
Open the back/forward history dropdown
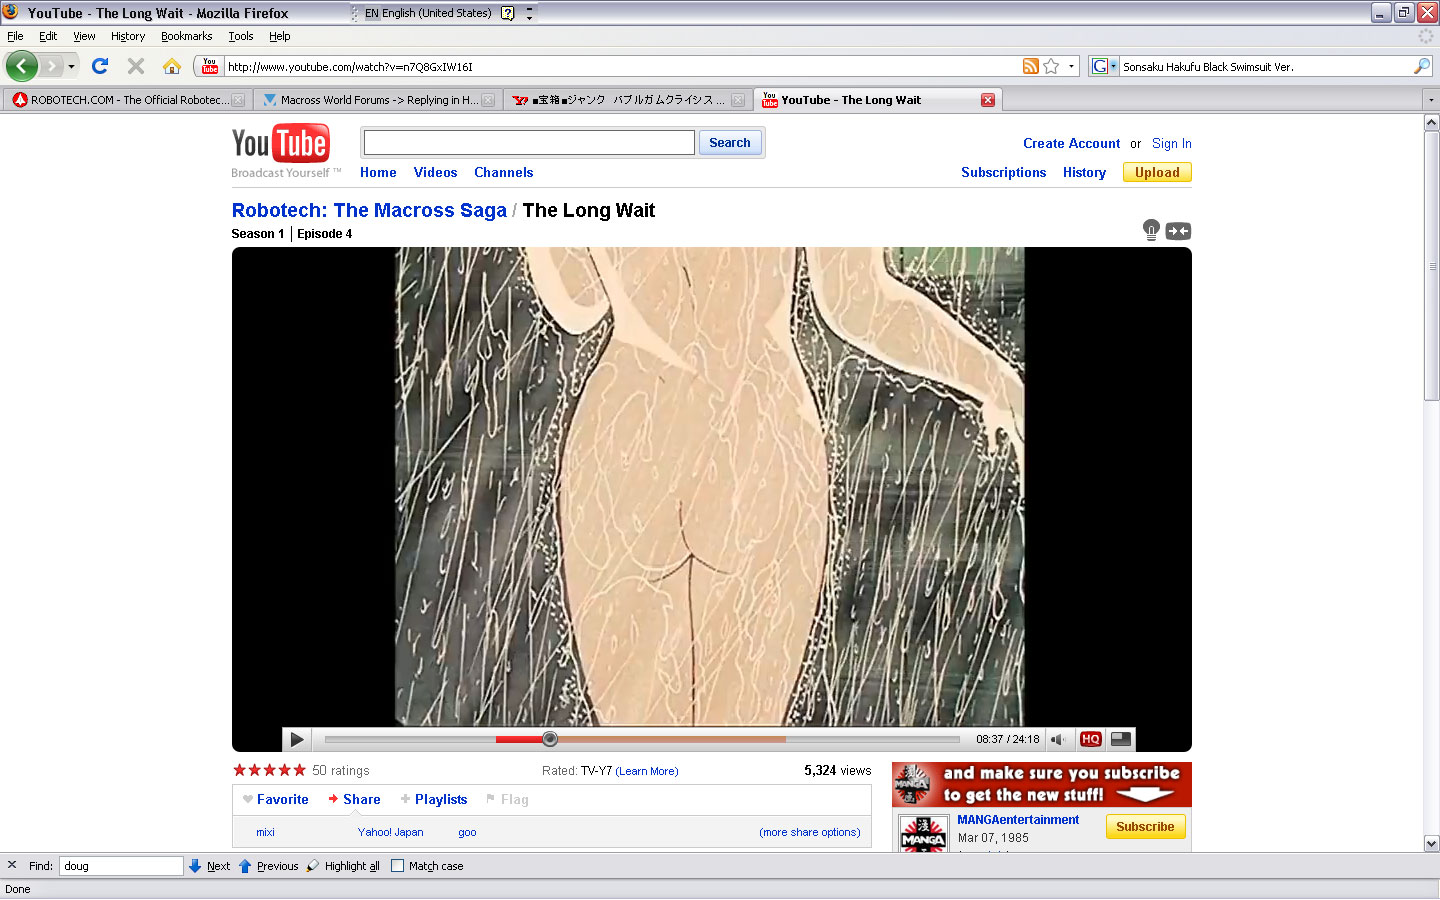[x=71, y=67]
